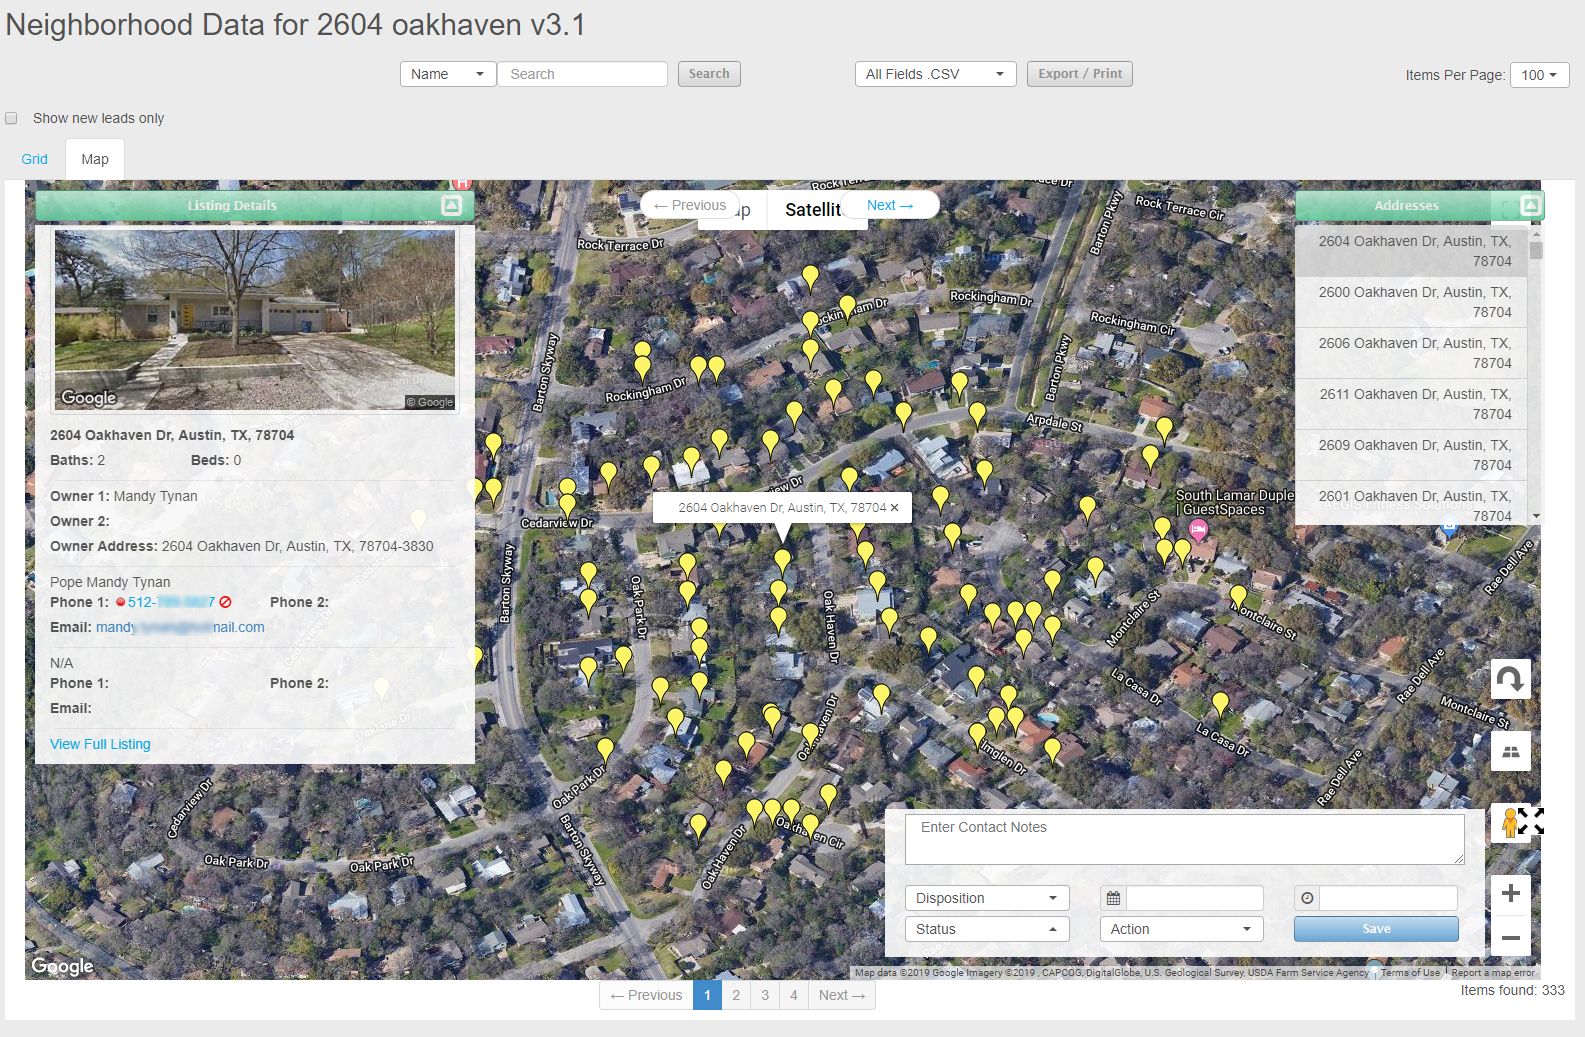1585x1037 pixels.
Task: Zoom in on the map with plus
Action: coord(1510,893)
